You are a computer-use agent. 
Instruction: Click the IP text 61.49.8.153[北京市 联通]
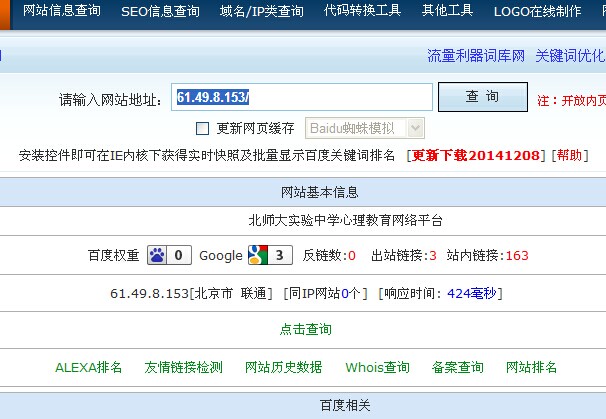pos(191,294)
